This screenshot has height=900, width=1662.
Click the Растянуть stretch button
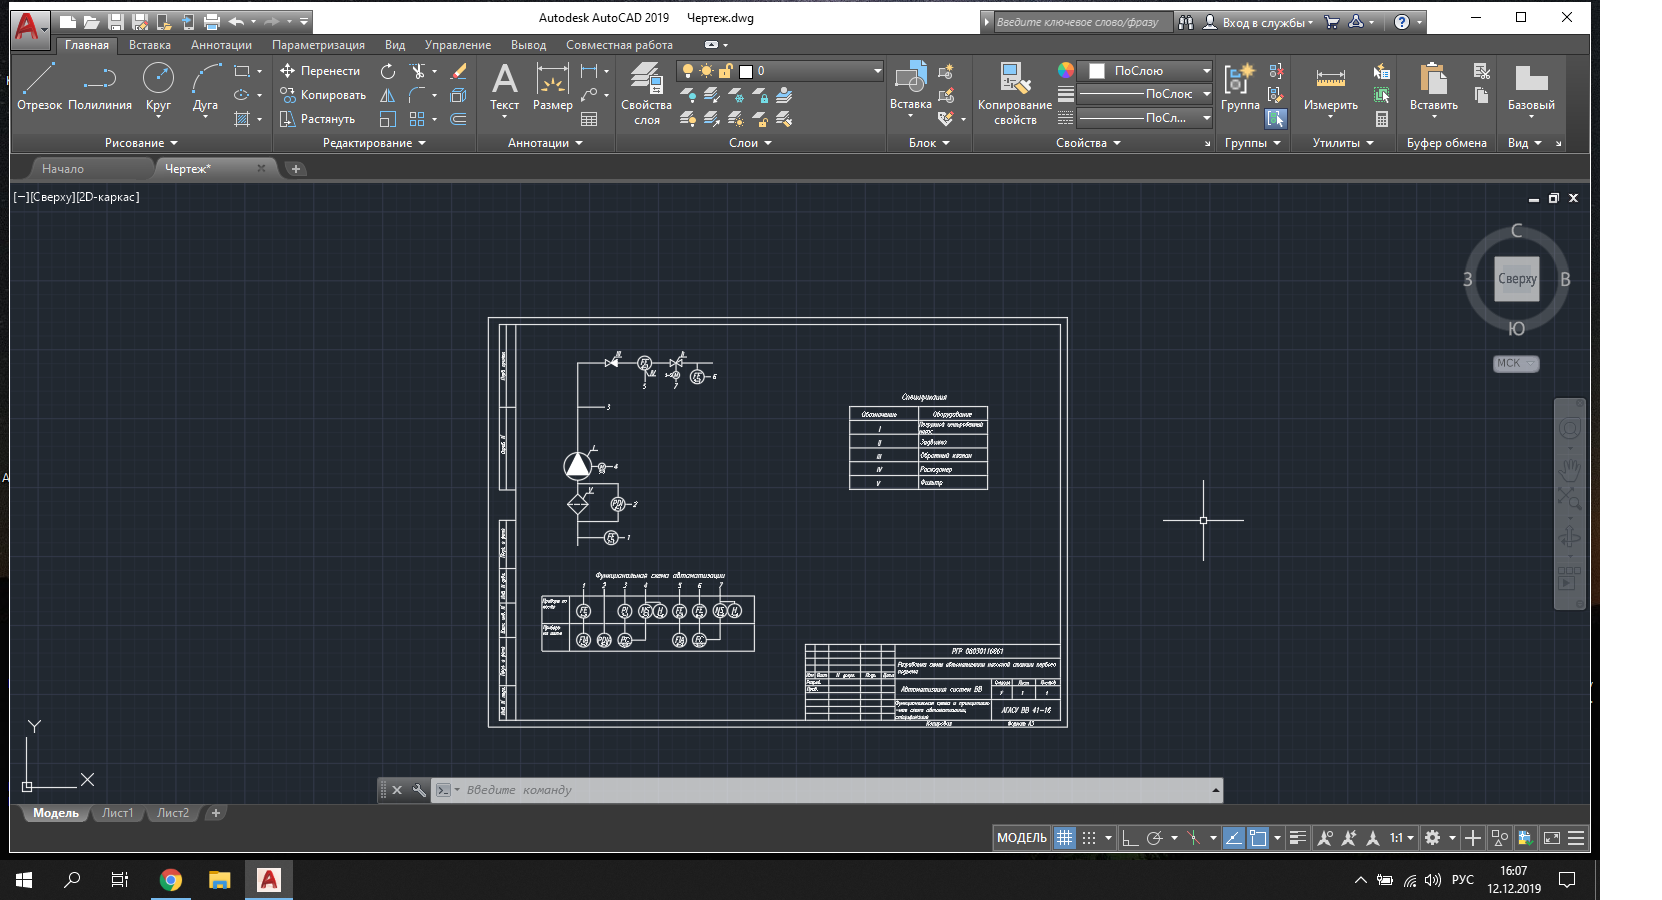click(x=317, y=119)
